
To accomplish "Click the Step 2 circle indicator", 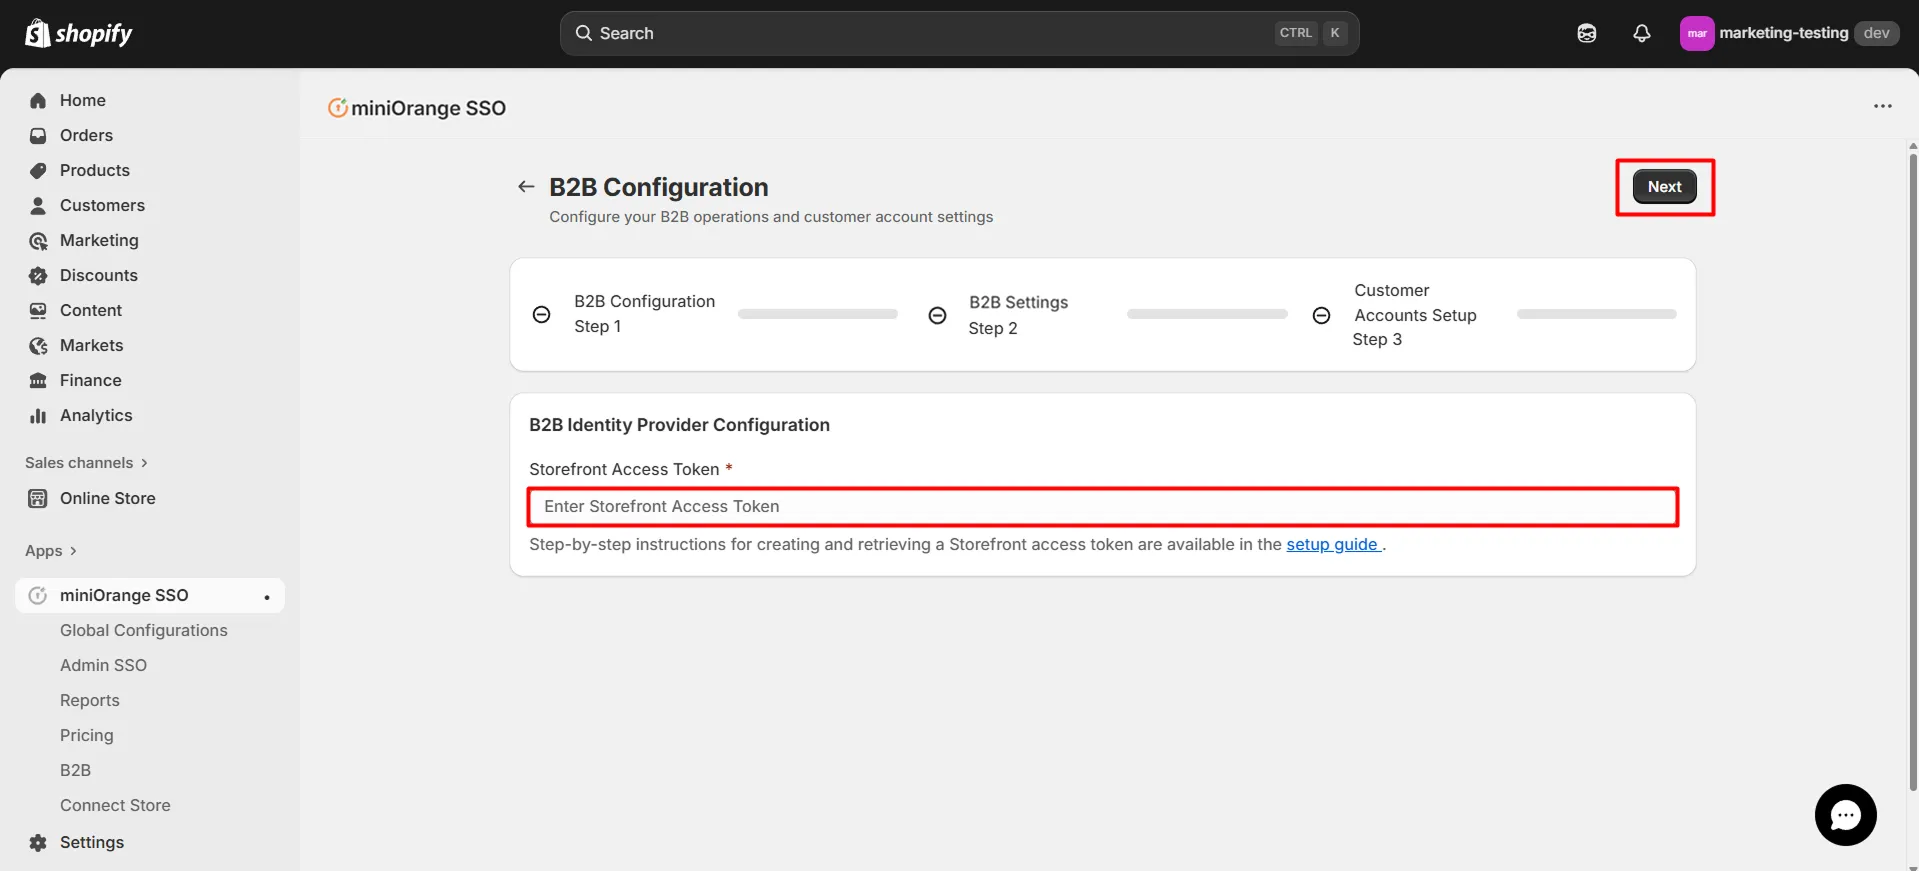I will point(937,315).
